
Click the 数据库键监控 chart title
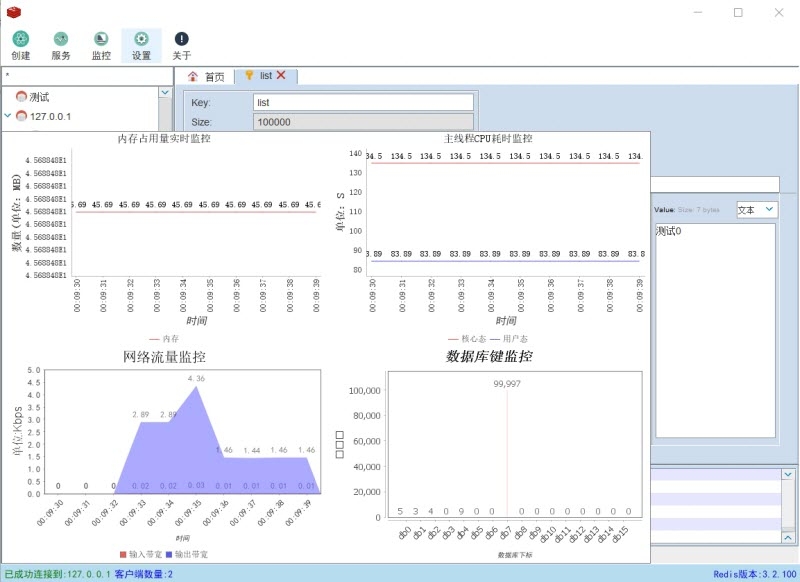tap(489, 356)
